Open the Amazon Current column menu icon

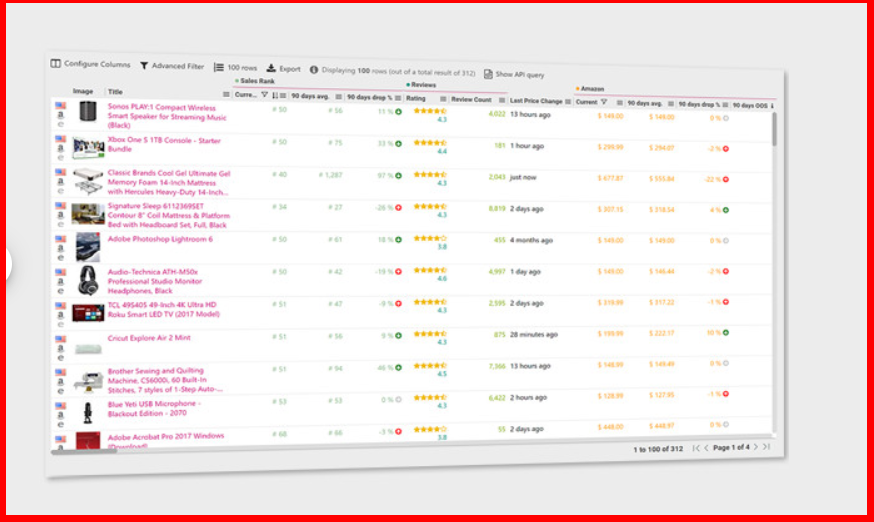pos(619,103)
